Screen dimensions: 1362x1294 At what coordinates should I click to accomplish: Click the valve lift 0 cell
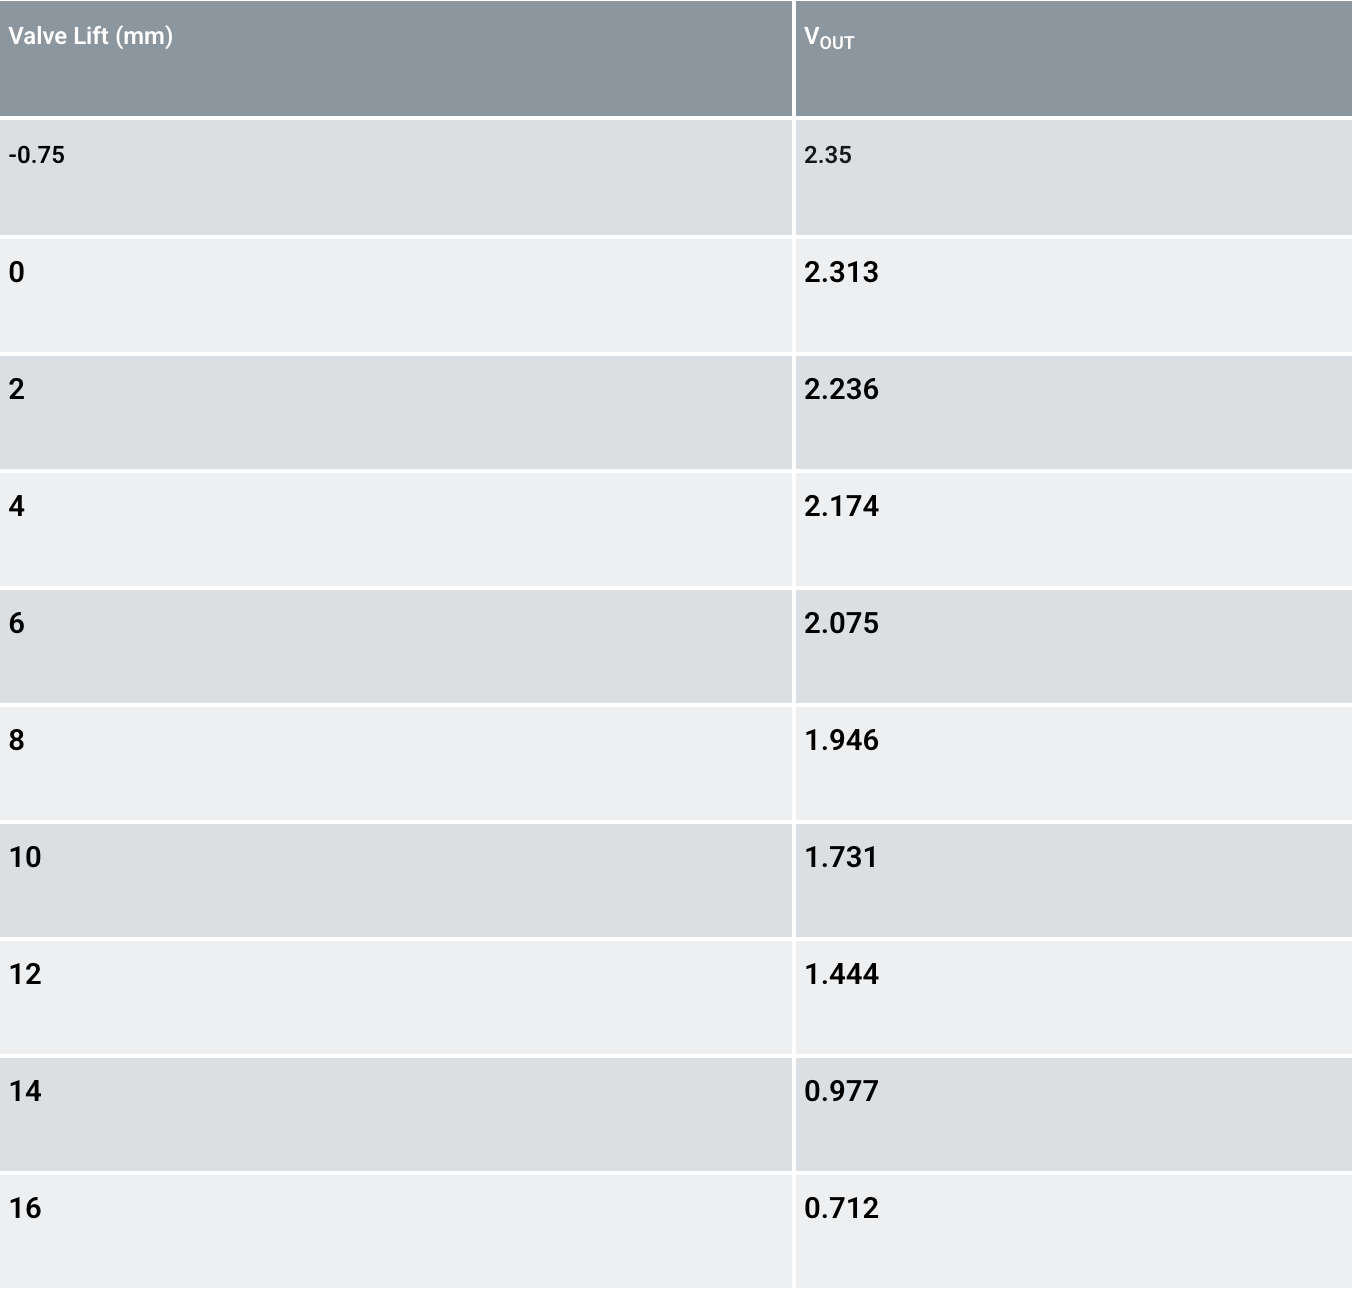click(x=17, y=272)
